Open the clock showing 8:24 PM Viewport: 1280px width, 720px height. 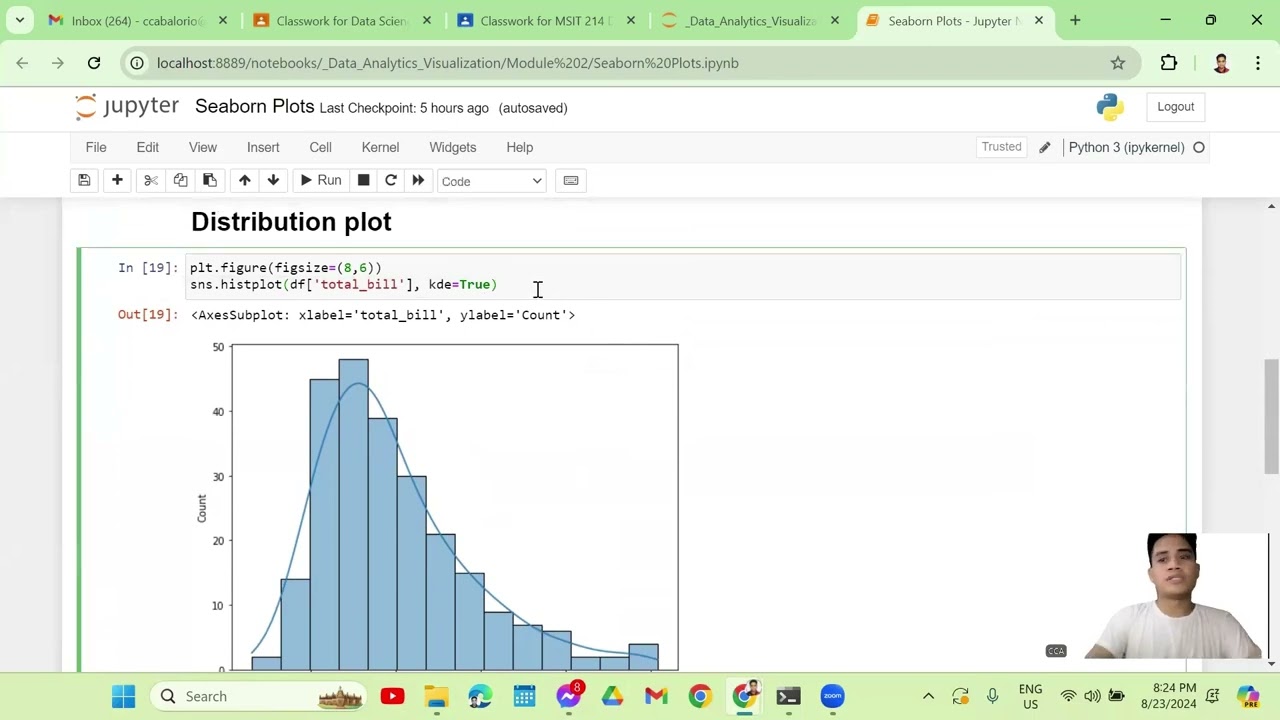[x=1168, y=696]
